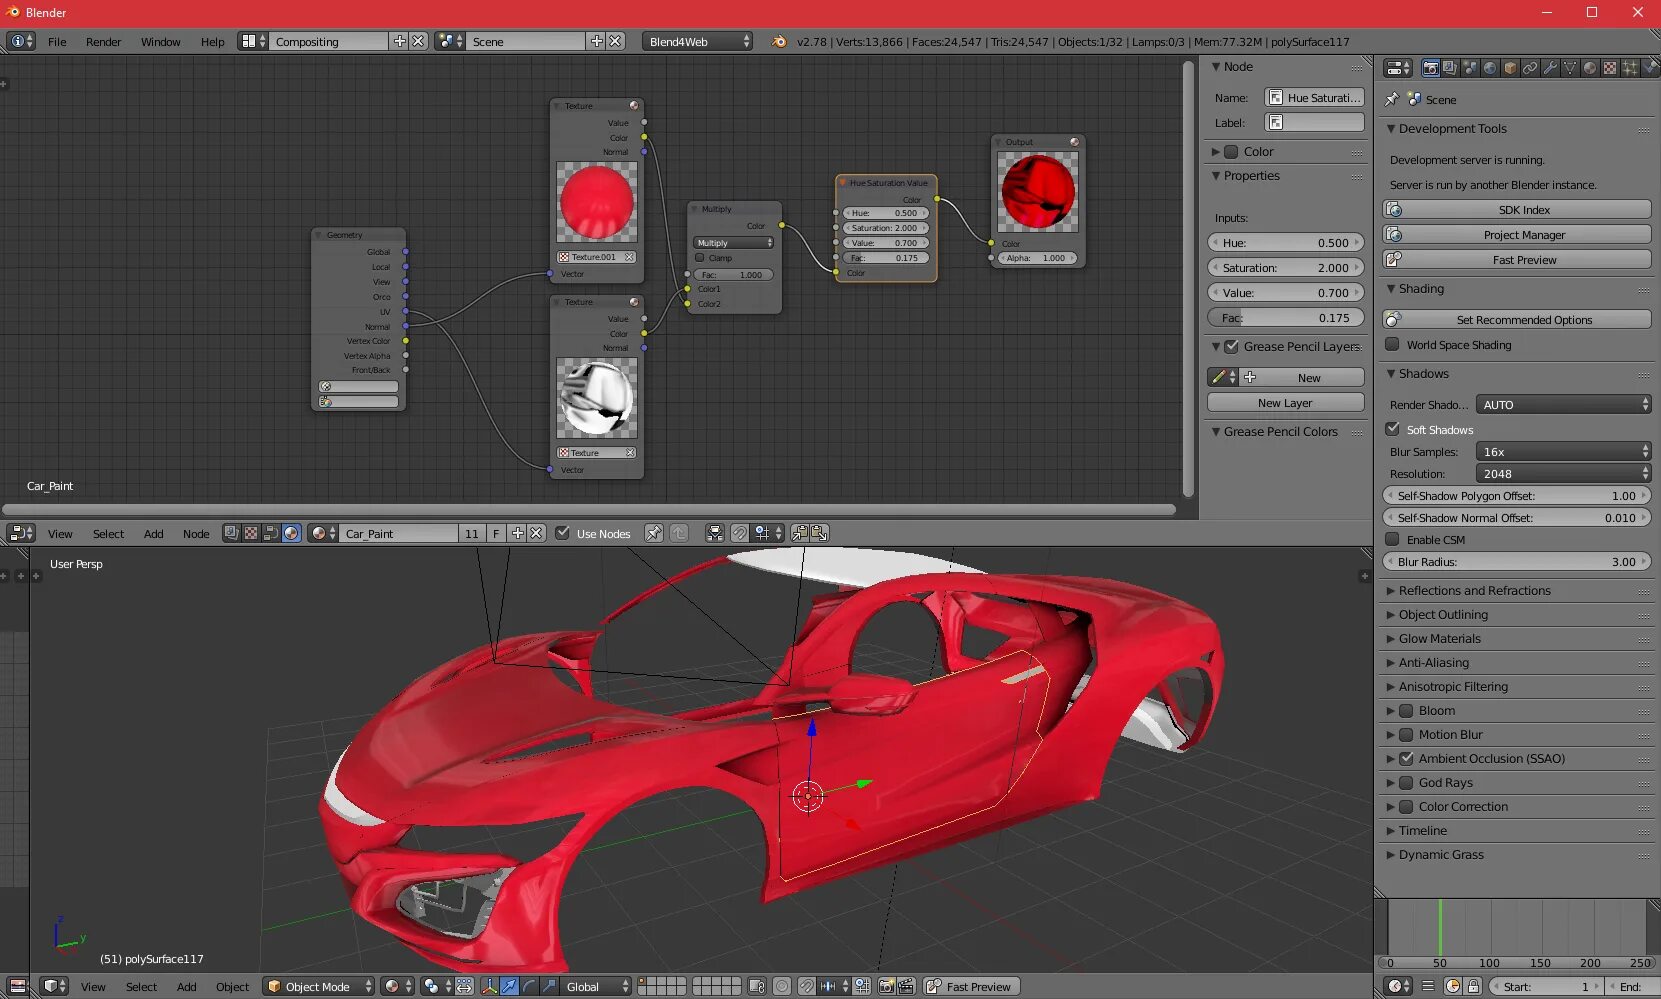
Task: Open the Blend4Web render engine dropdown
Action: 698,42
